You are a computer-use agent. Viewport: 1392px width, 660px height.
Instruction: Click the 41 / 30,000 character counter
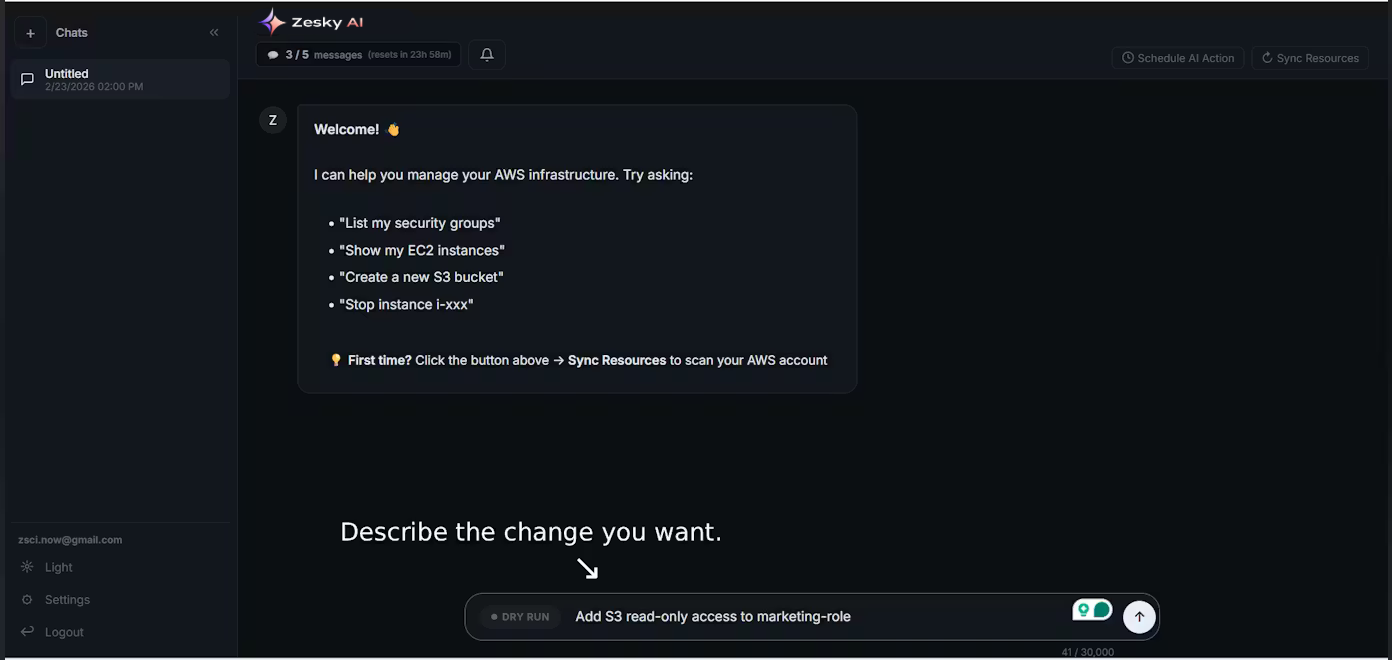[1086, 651]
